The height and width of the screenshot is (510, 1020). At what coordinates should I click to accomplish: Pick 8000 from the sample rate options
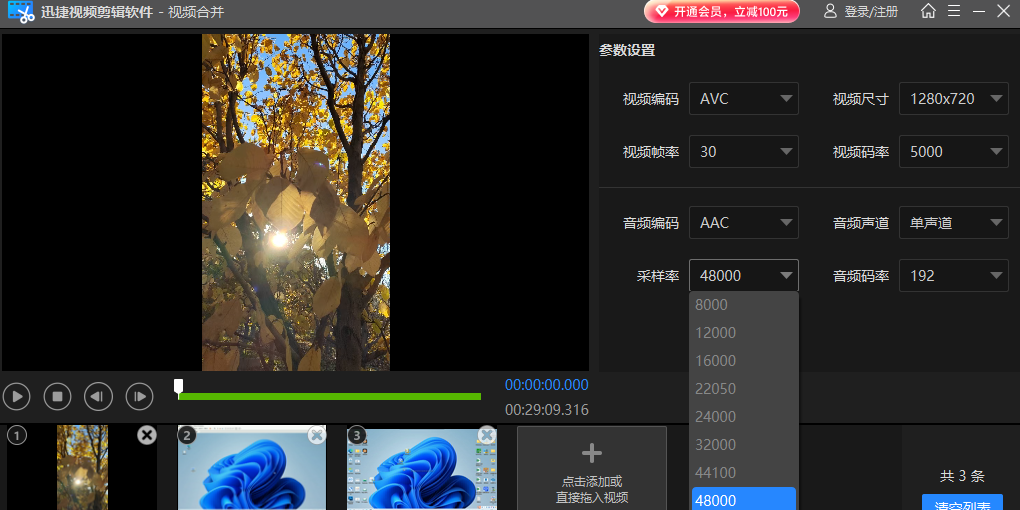pyautogui.click(x=743, y=305)
